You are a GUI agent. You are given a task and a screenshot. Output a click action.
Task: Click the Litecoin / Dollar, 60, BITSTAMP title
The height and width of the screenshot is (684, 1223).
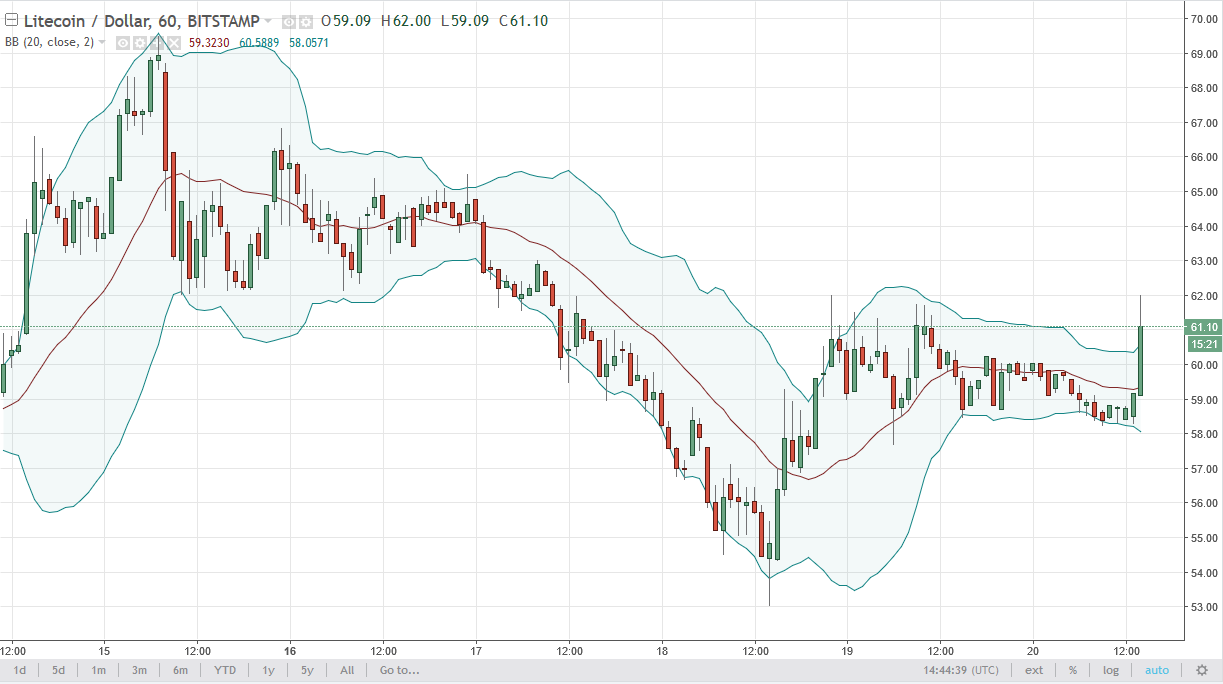coord(141,21)
